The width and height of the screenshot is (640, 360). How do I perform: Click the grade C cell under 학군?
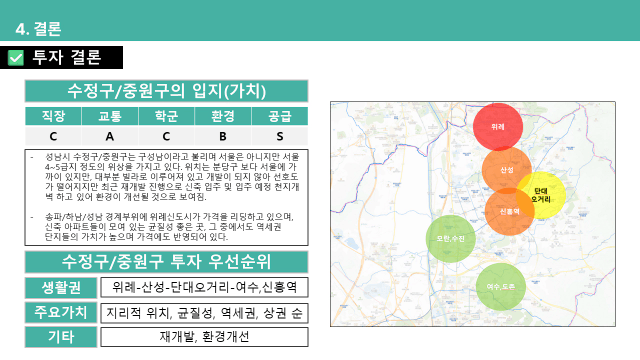166,136
